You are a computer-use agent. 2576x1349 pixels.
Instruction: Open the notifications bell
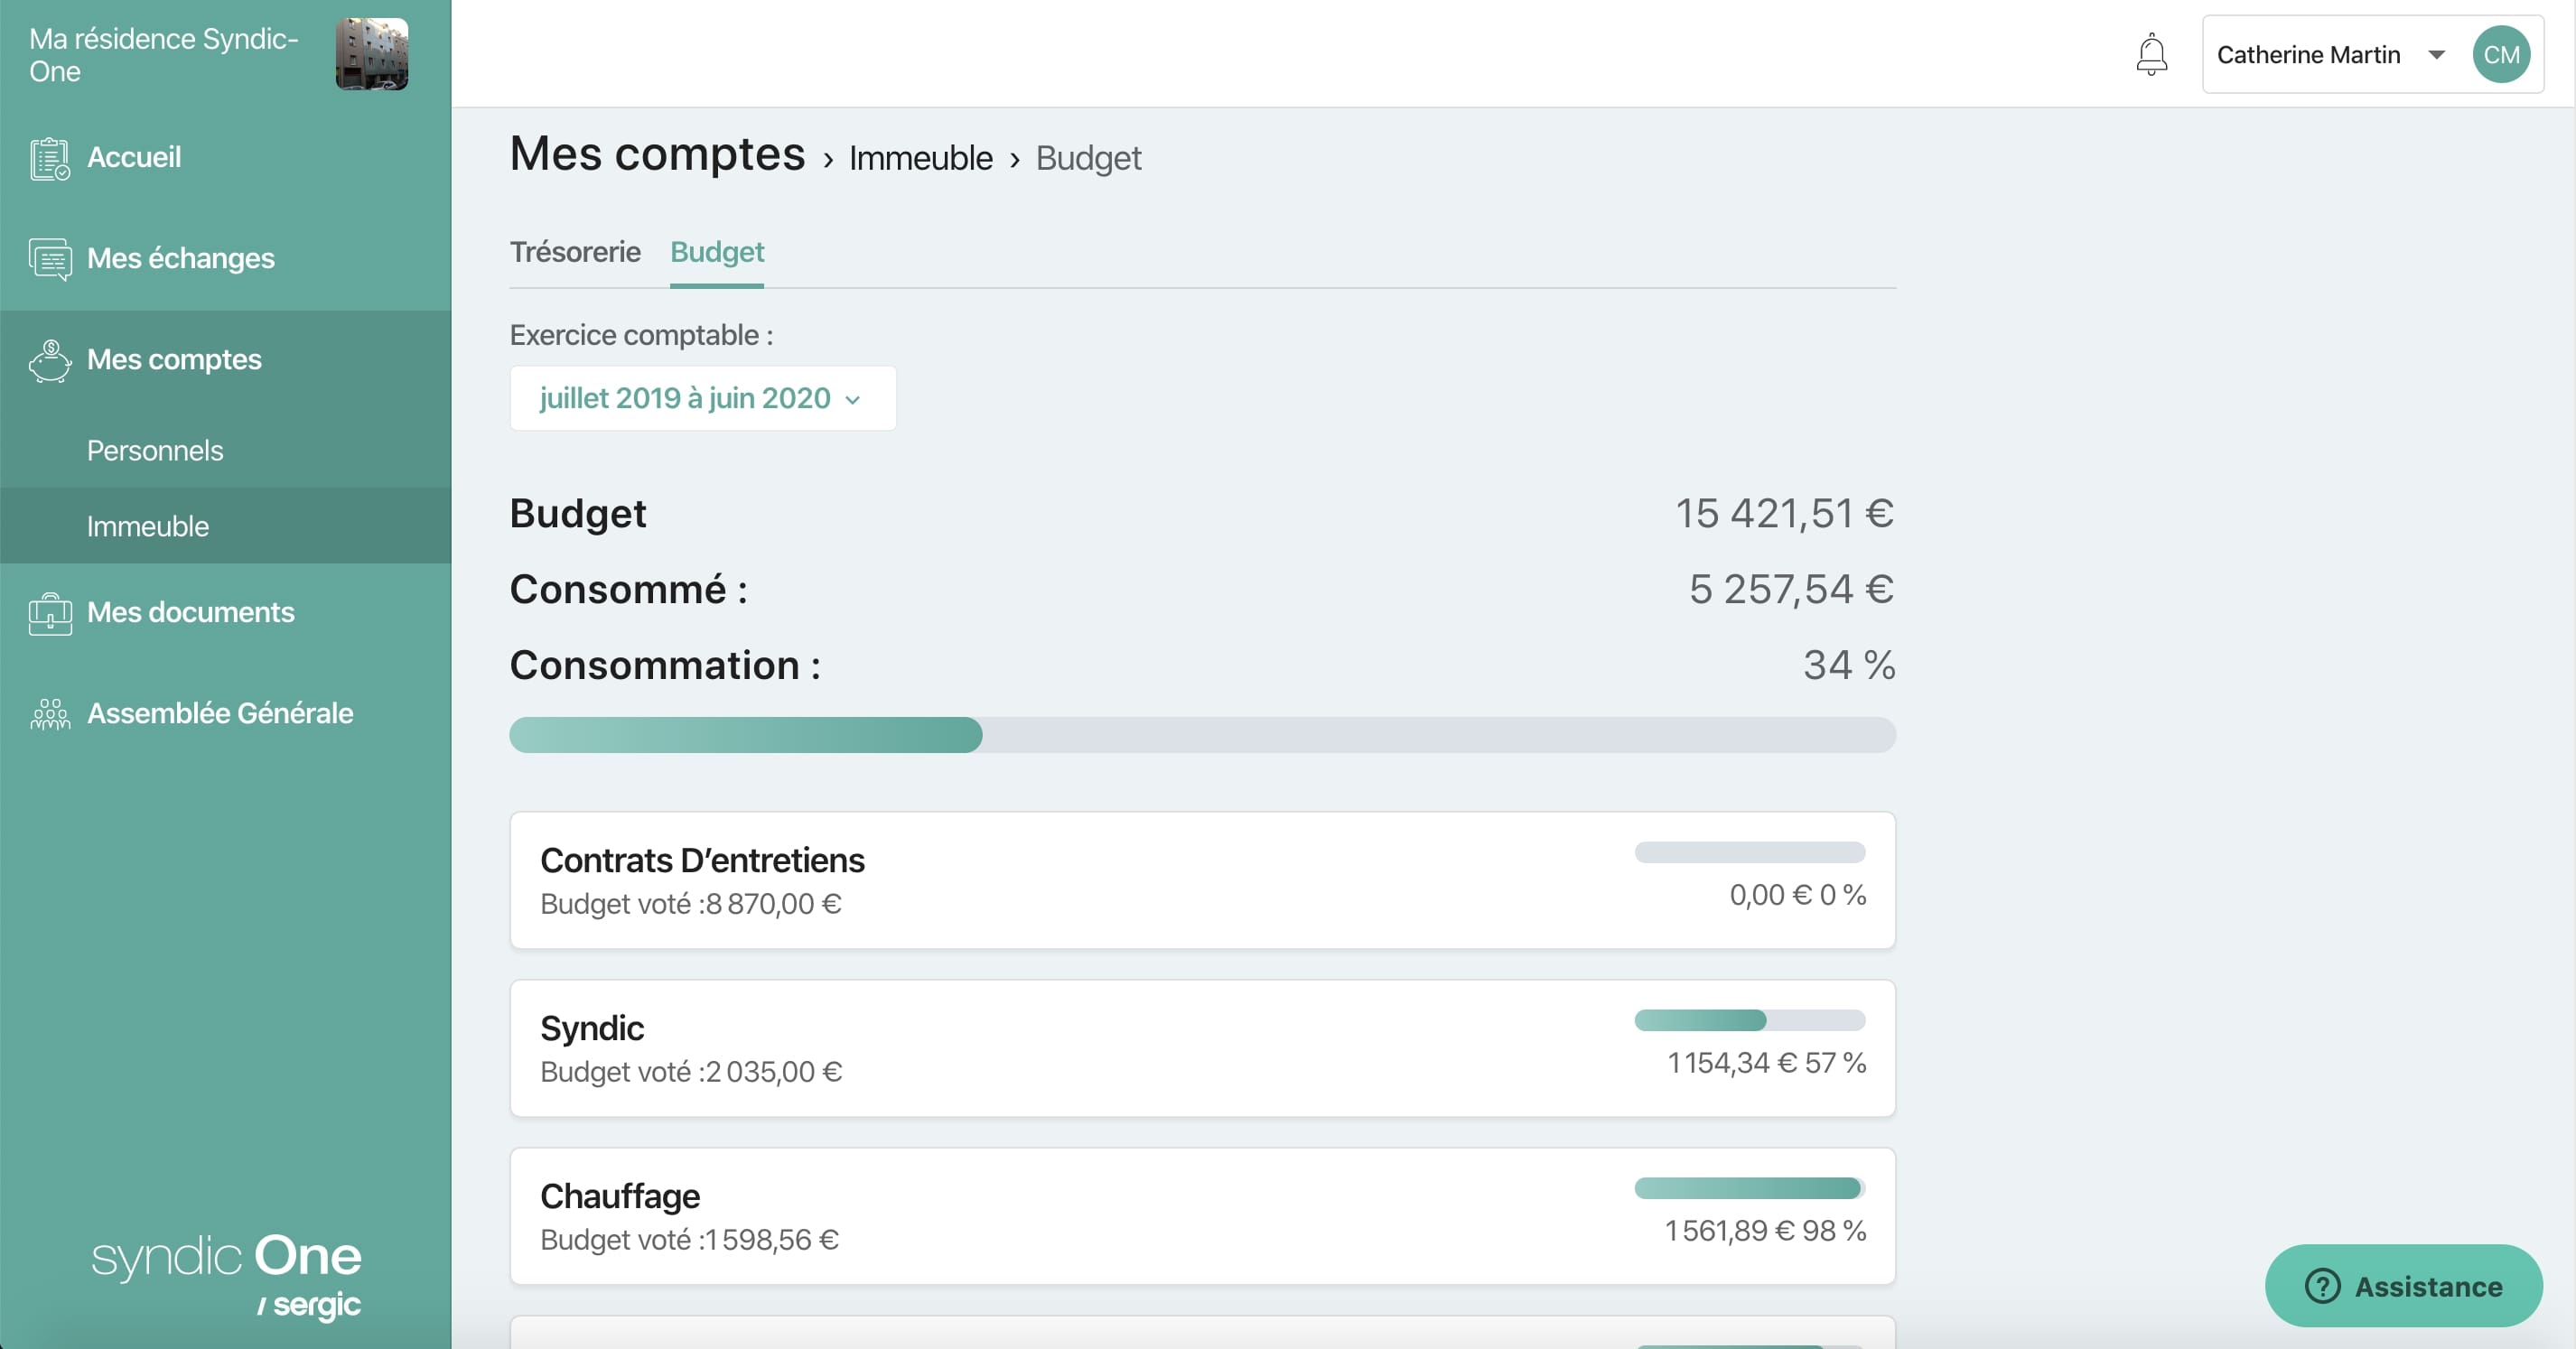pos(2151,54)
